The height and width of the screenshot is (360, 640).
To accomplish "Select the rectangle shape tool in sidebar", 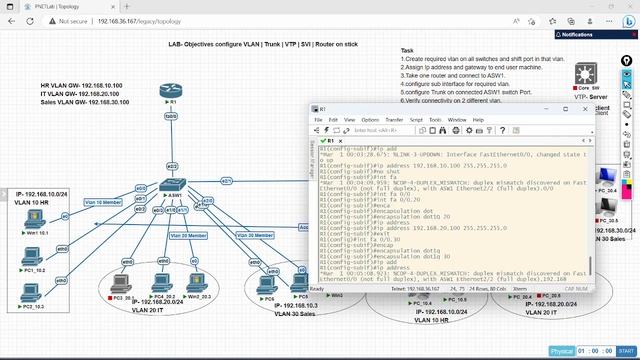I will tap(627, 105).
